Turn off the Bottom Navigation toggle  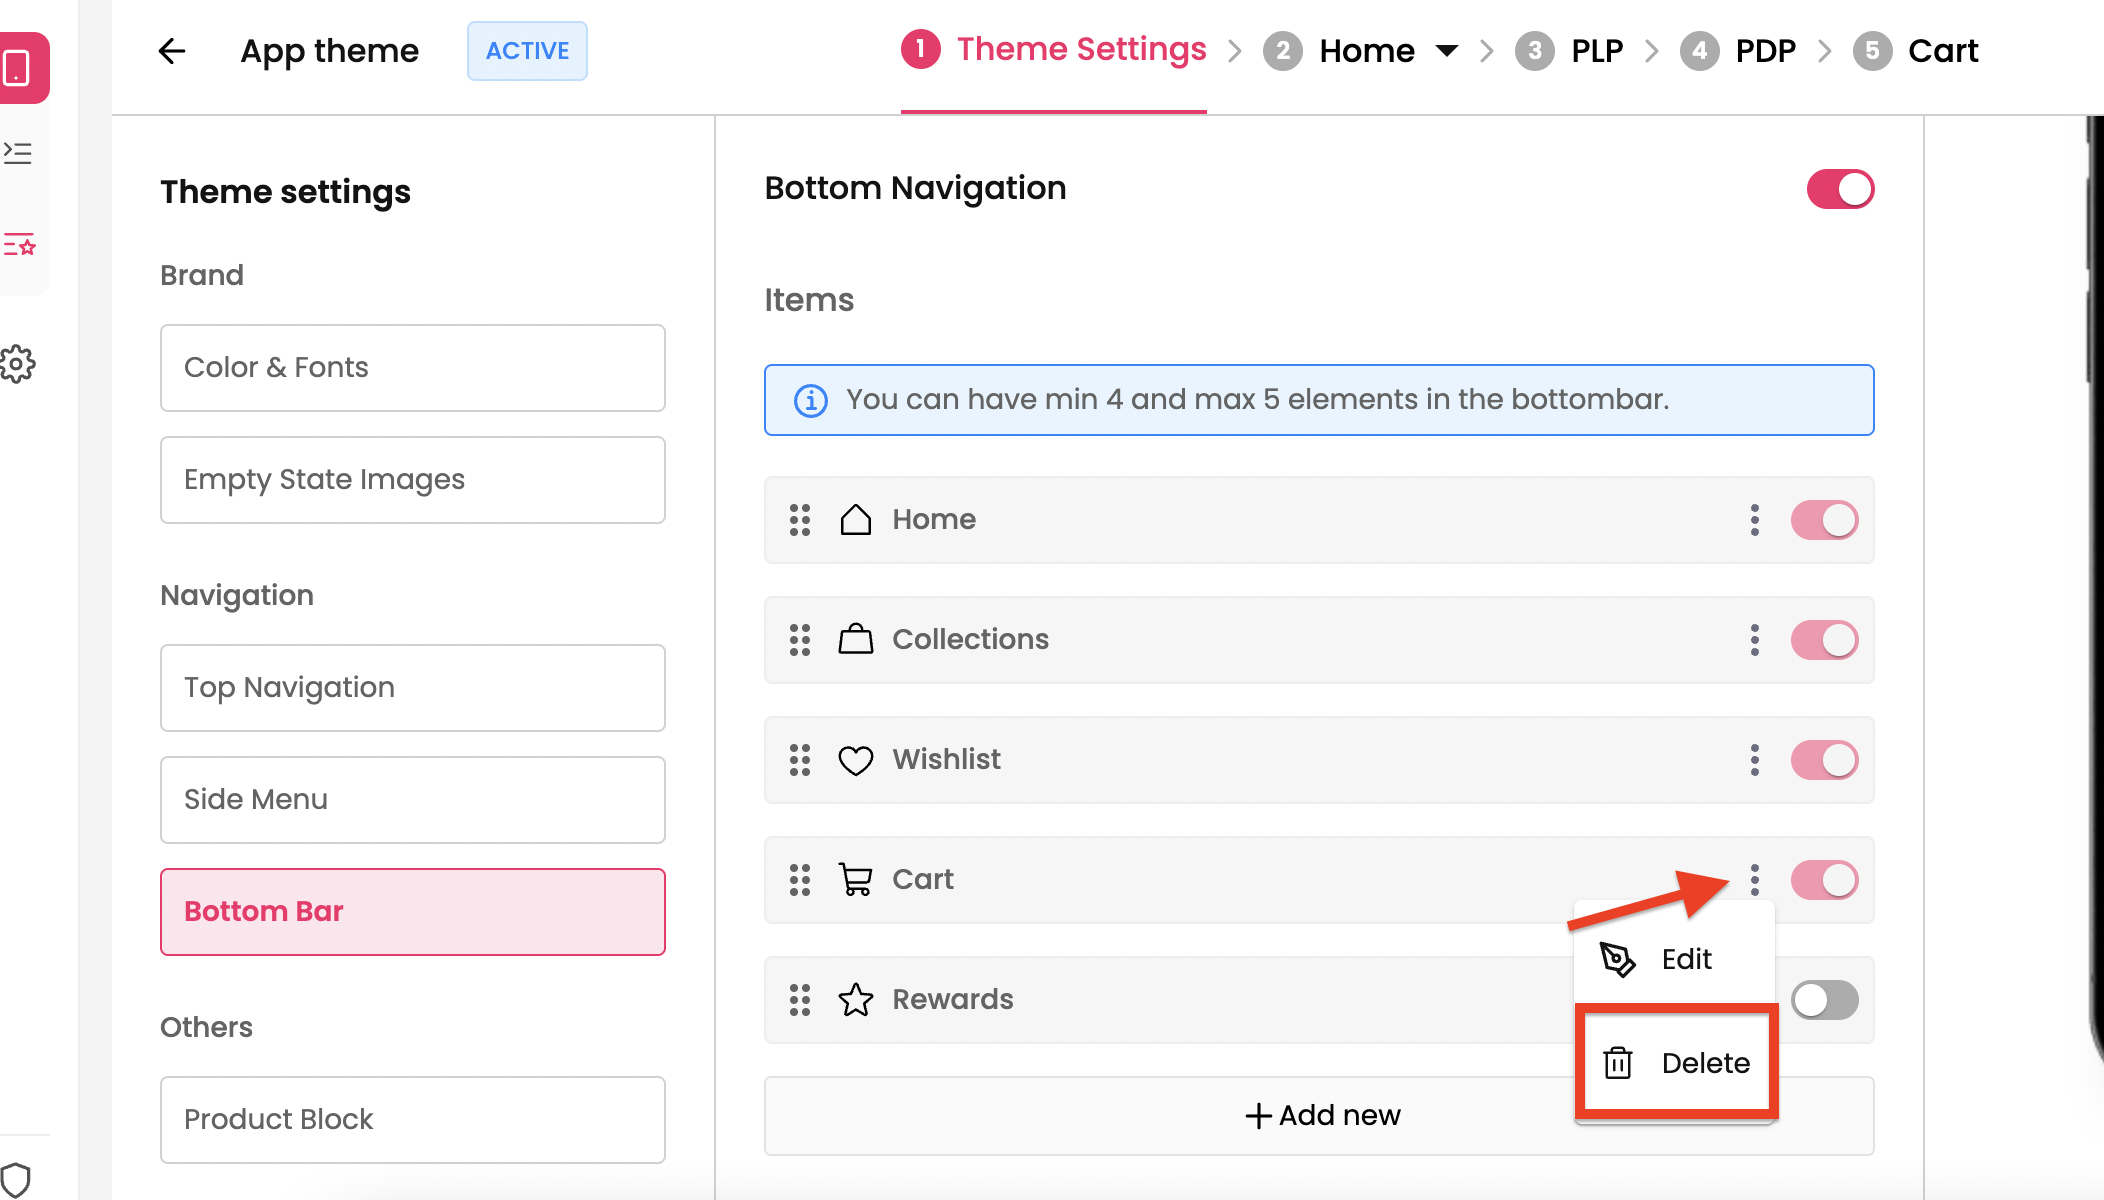click(x=1840, y=189)
